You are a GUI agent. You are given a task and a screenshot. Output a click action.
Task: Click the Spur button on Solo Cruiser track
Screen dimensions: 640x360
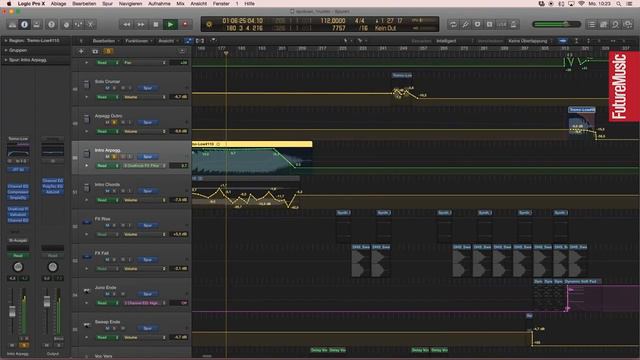[x=148, y=88]
